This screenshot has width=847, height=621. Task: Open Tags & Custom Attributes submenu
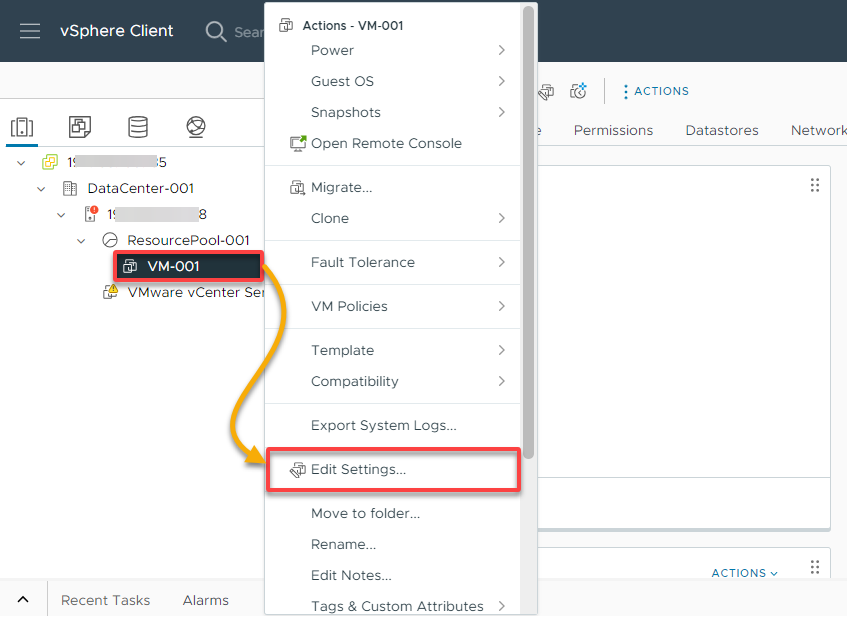[x=393, y=606]
